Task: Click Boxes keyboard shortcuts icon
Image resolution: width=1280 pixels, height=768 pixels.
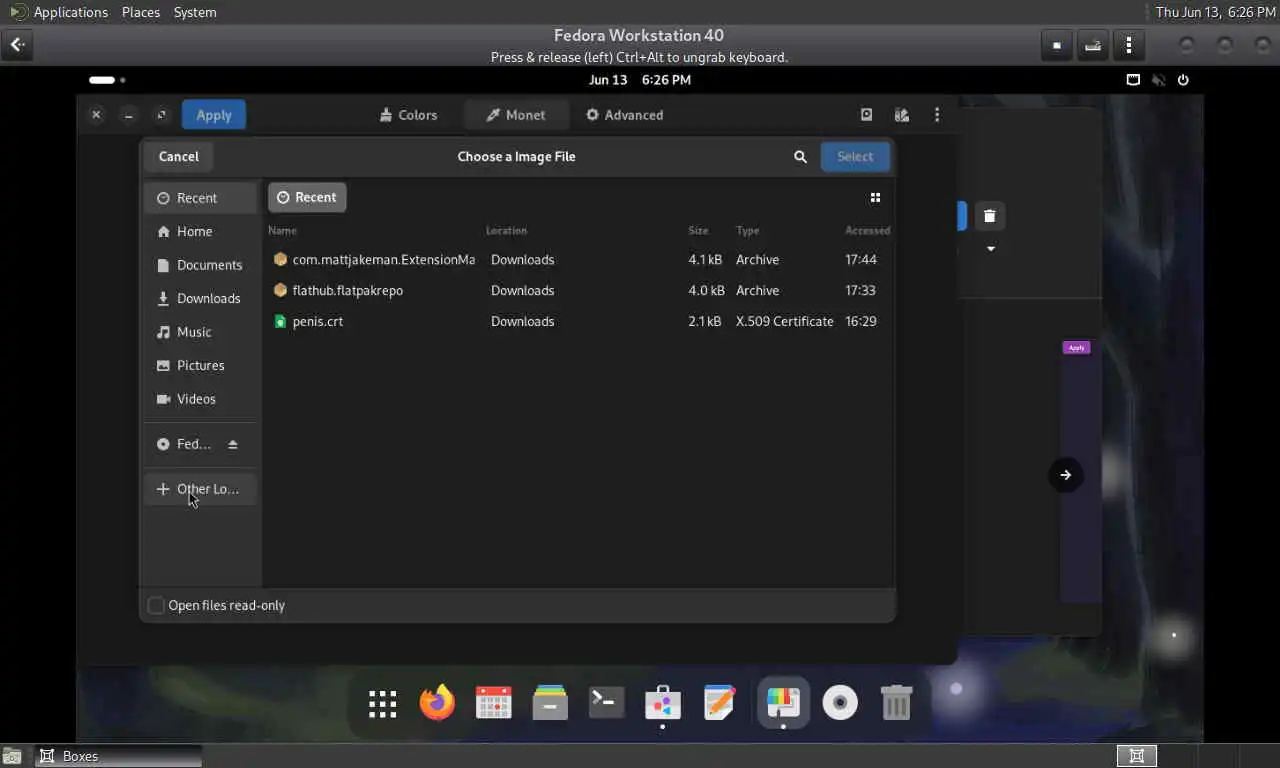Action: (x=1093, y=45)
